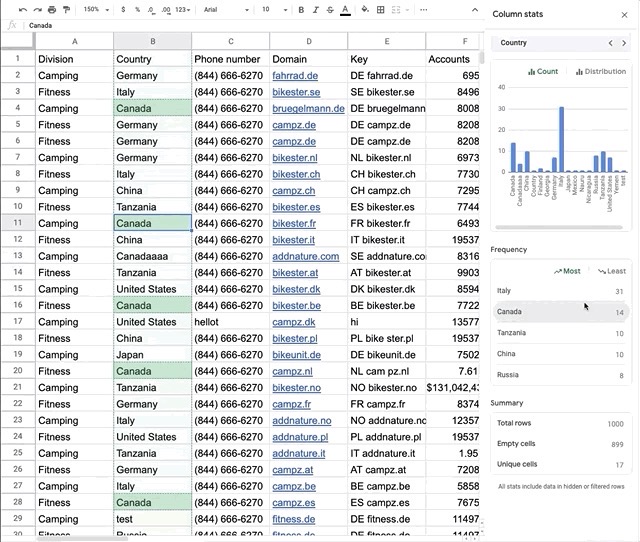Switch frequency list to Most
Viewport: 640px width, 542px height.
click(566, 271)
